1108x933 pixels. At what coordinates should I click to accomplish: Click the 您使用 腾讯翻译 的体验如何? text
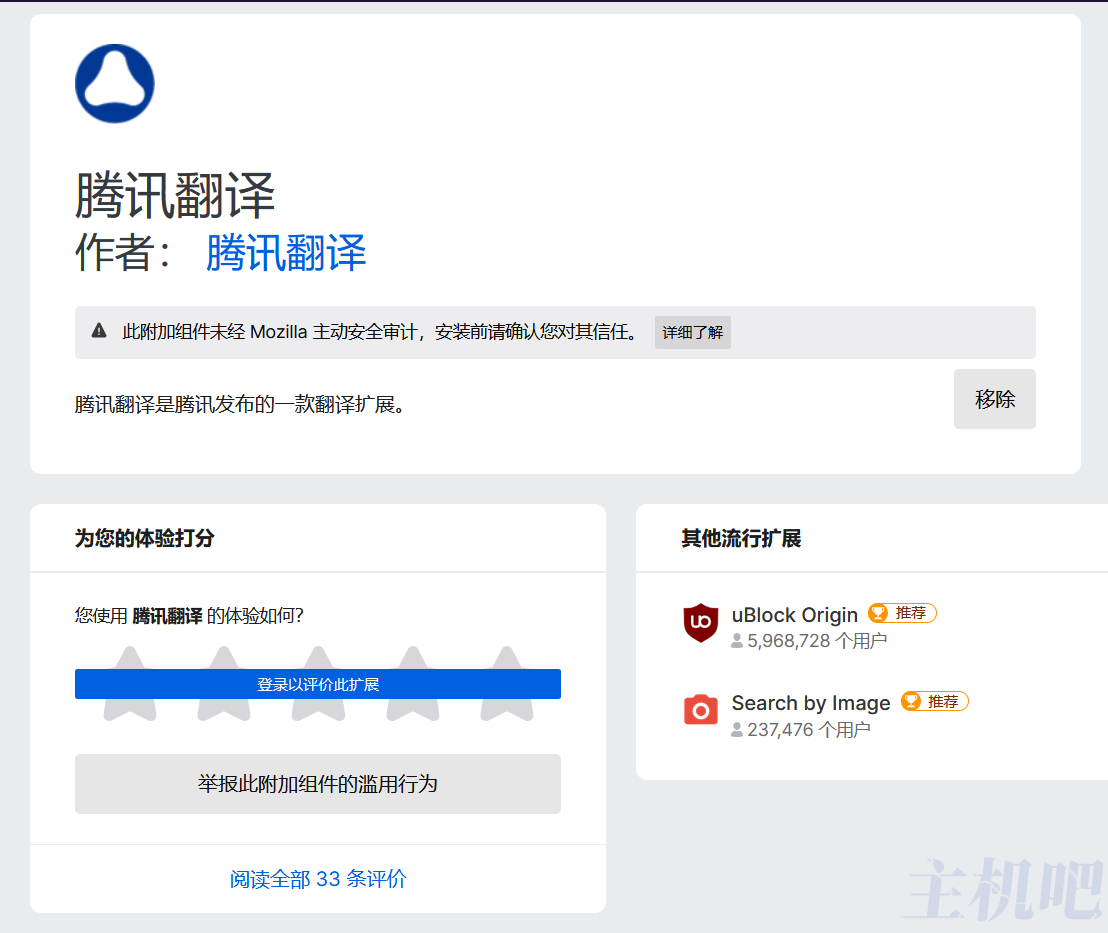[189, 616]
